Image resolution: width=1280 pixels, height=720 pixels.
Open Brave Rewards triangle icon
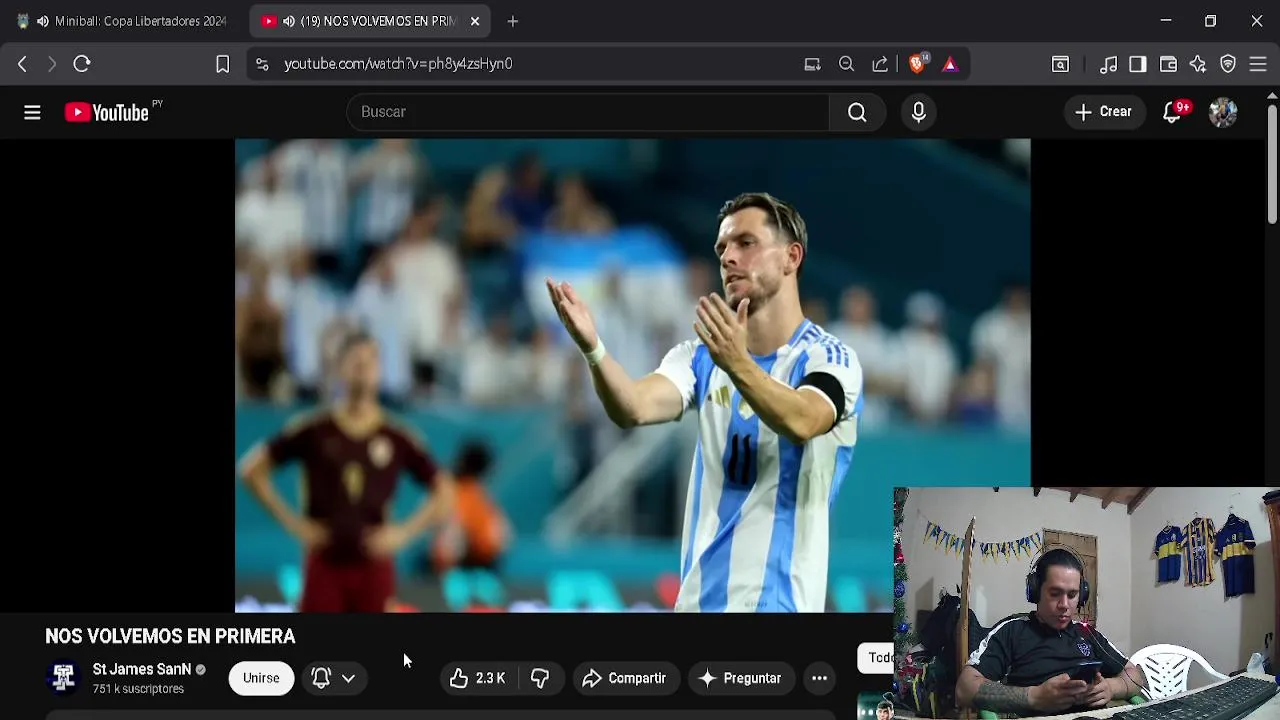pyautogui.click(x=950, y=64)
